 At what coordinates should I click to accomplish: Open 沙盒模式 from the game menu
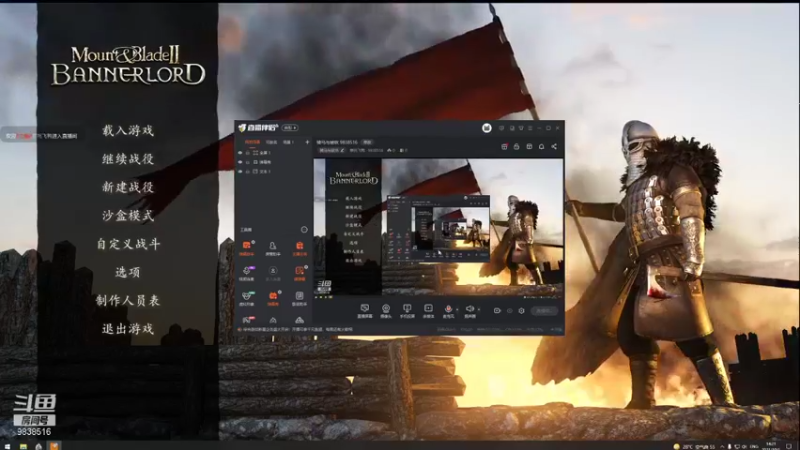pos(128,215)
